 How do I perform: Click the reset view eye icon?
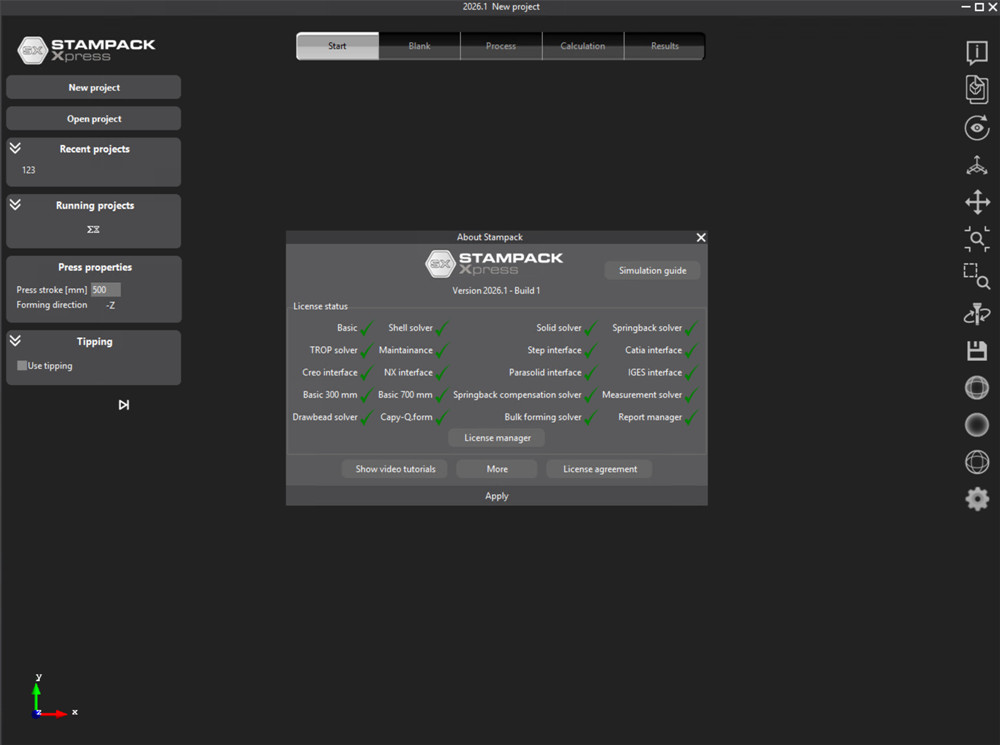tap(976, 128)
